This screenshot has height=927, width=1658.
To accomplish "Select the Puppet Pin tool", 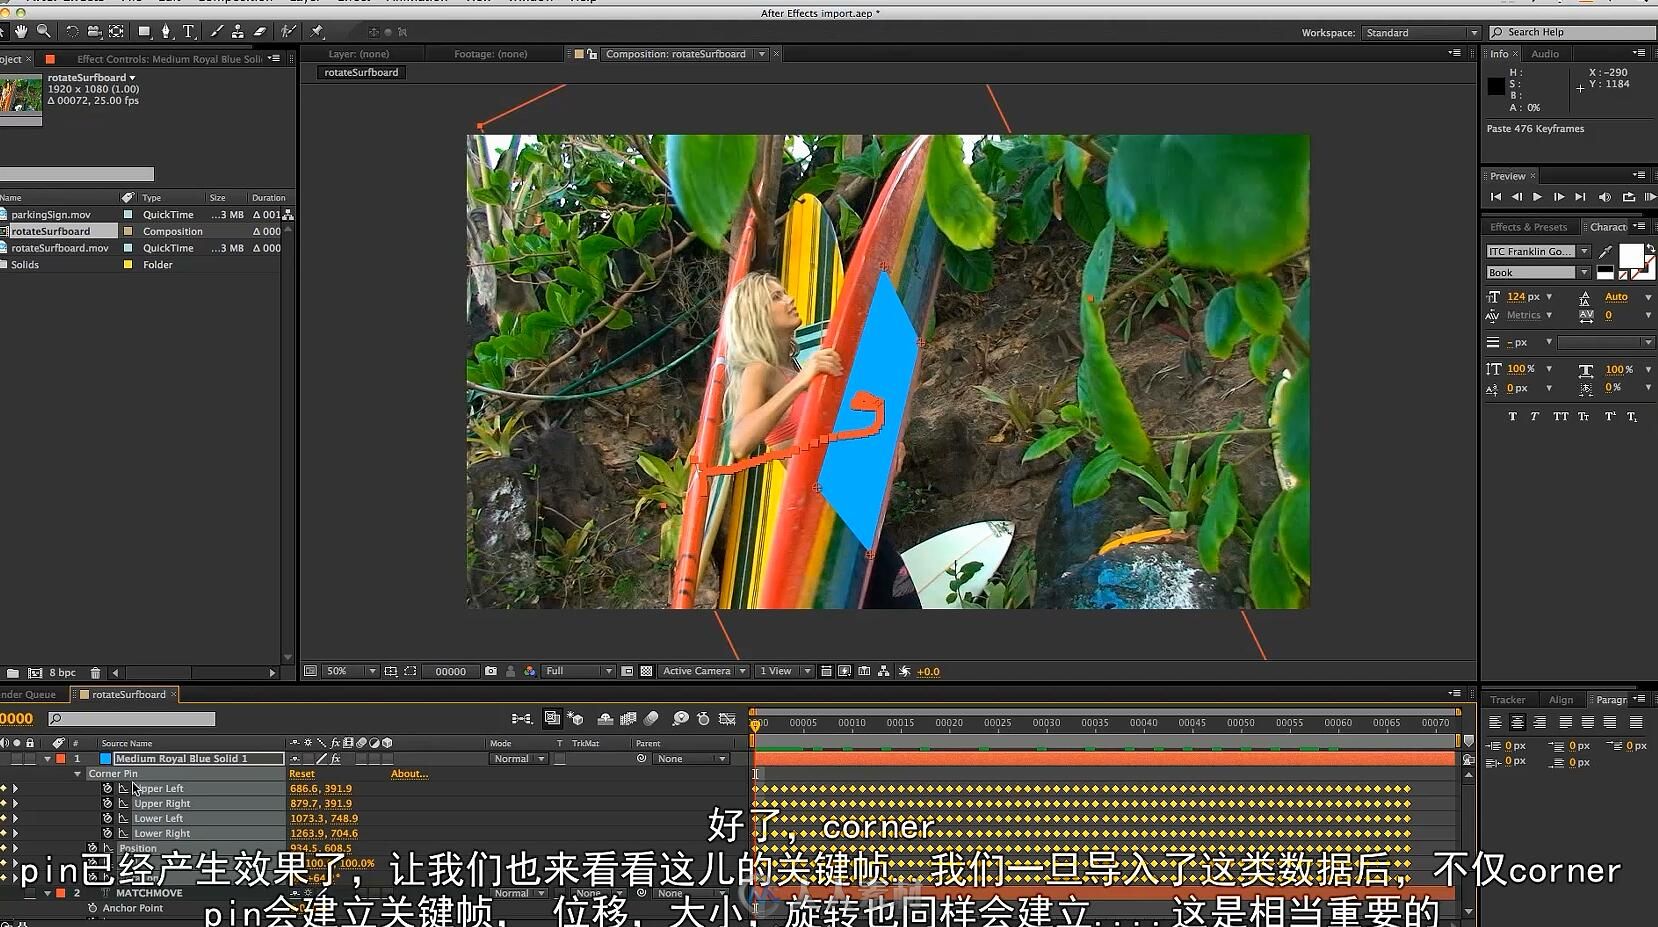I will pos(316,32).
